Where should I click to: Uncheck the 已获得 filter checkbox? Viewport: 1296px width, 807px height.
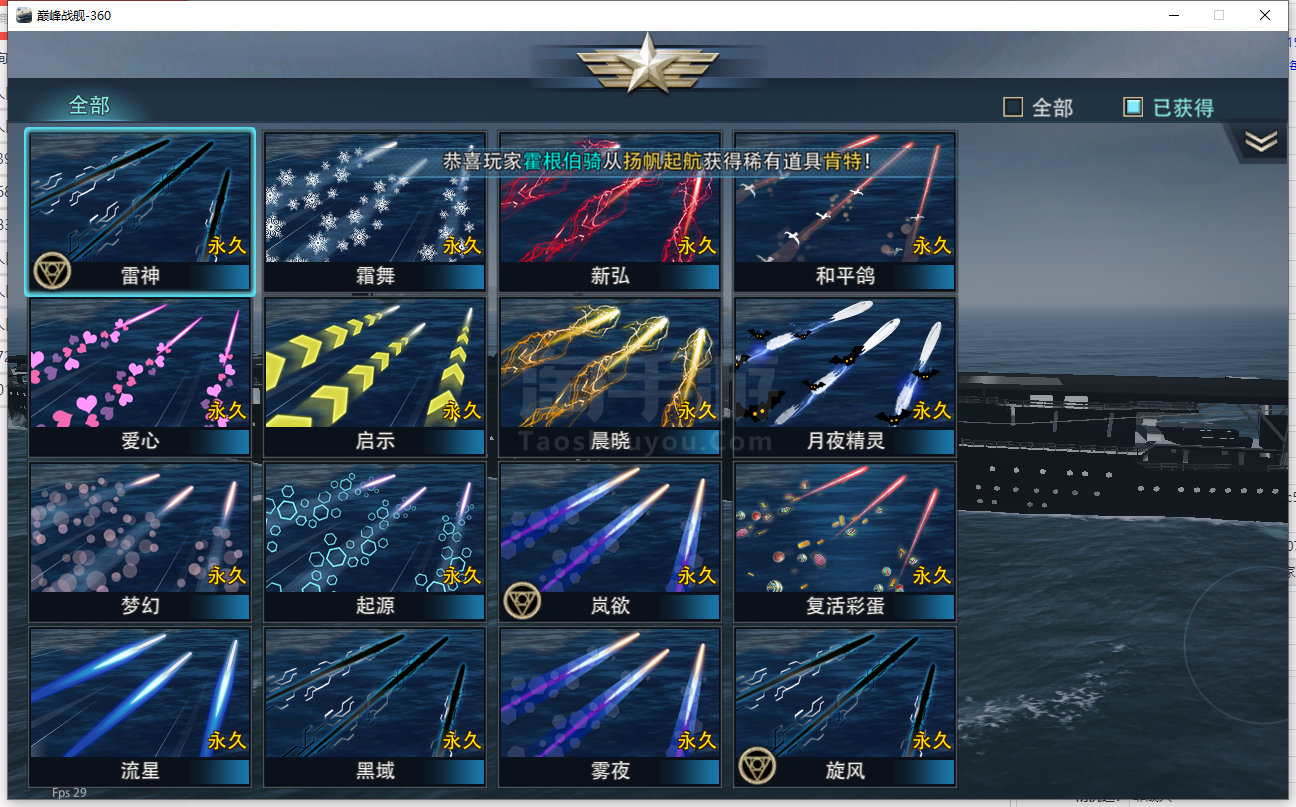pos(1133,107)
